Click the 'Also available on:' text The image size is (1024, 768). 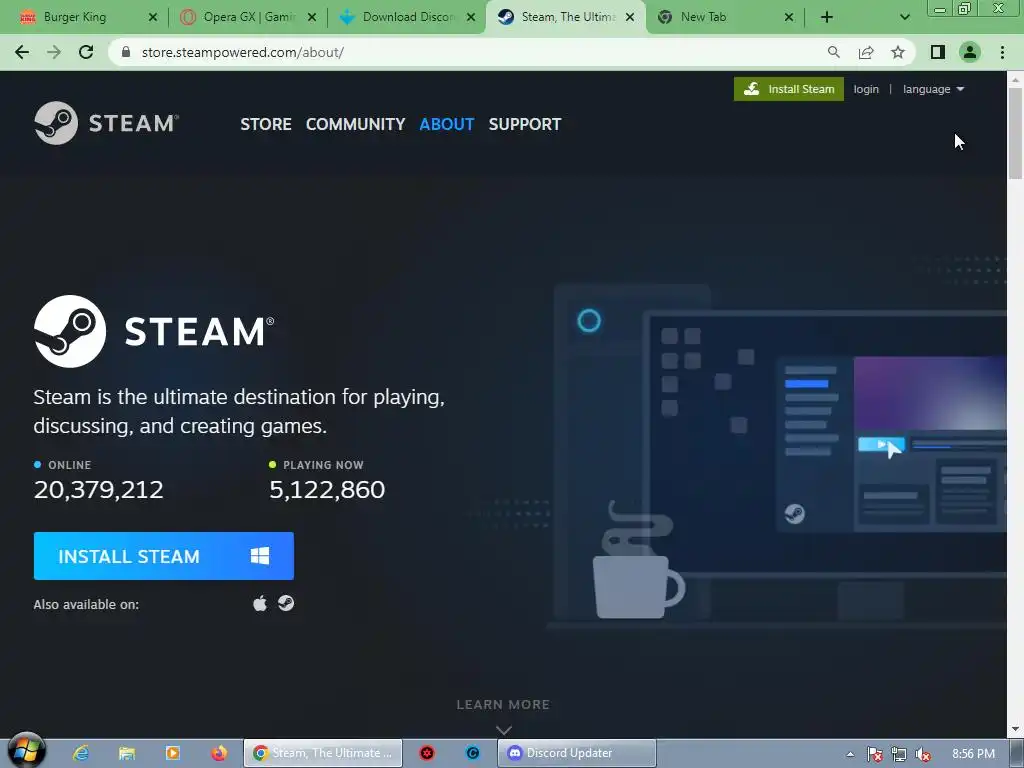86,604
